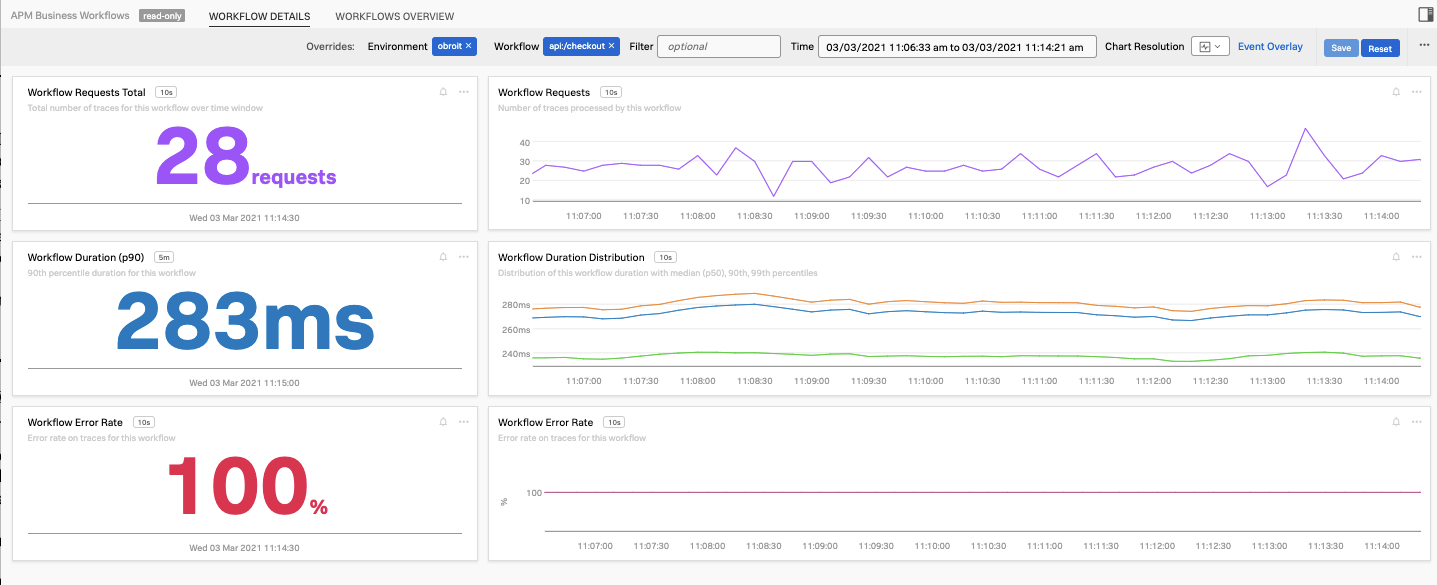
Task: Open the Event Overlay link
Action: pos(1270,46)
